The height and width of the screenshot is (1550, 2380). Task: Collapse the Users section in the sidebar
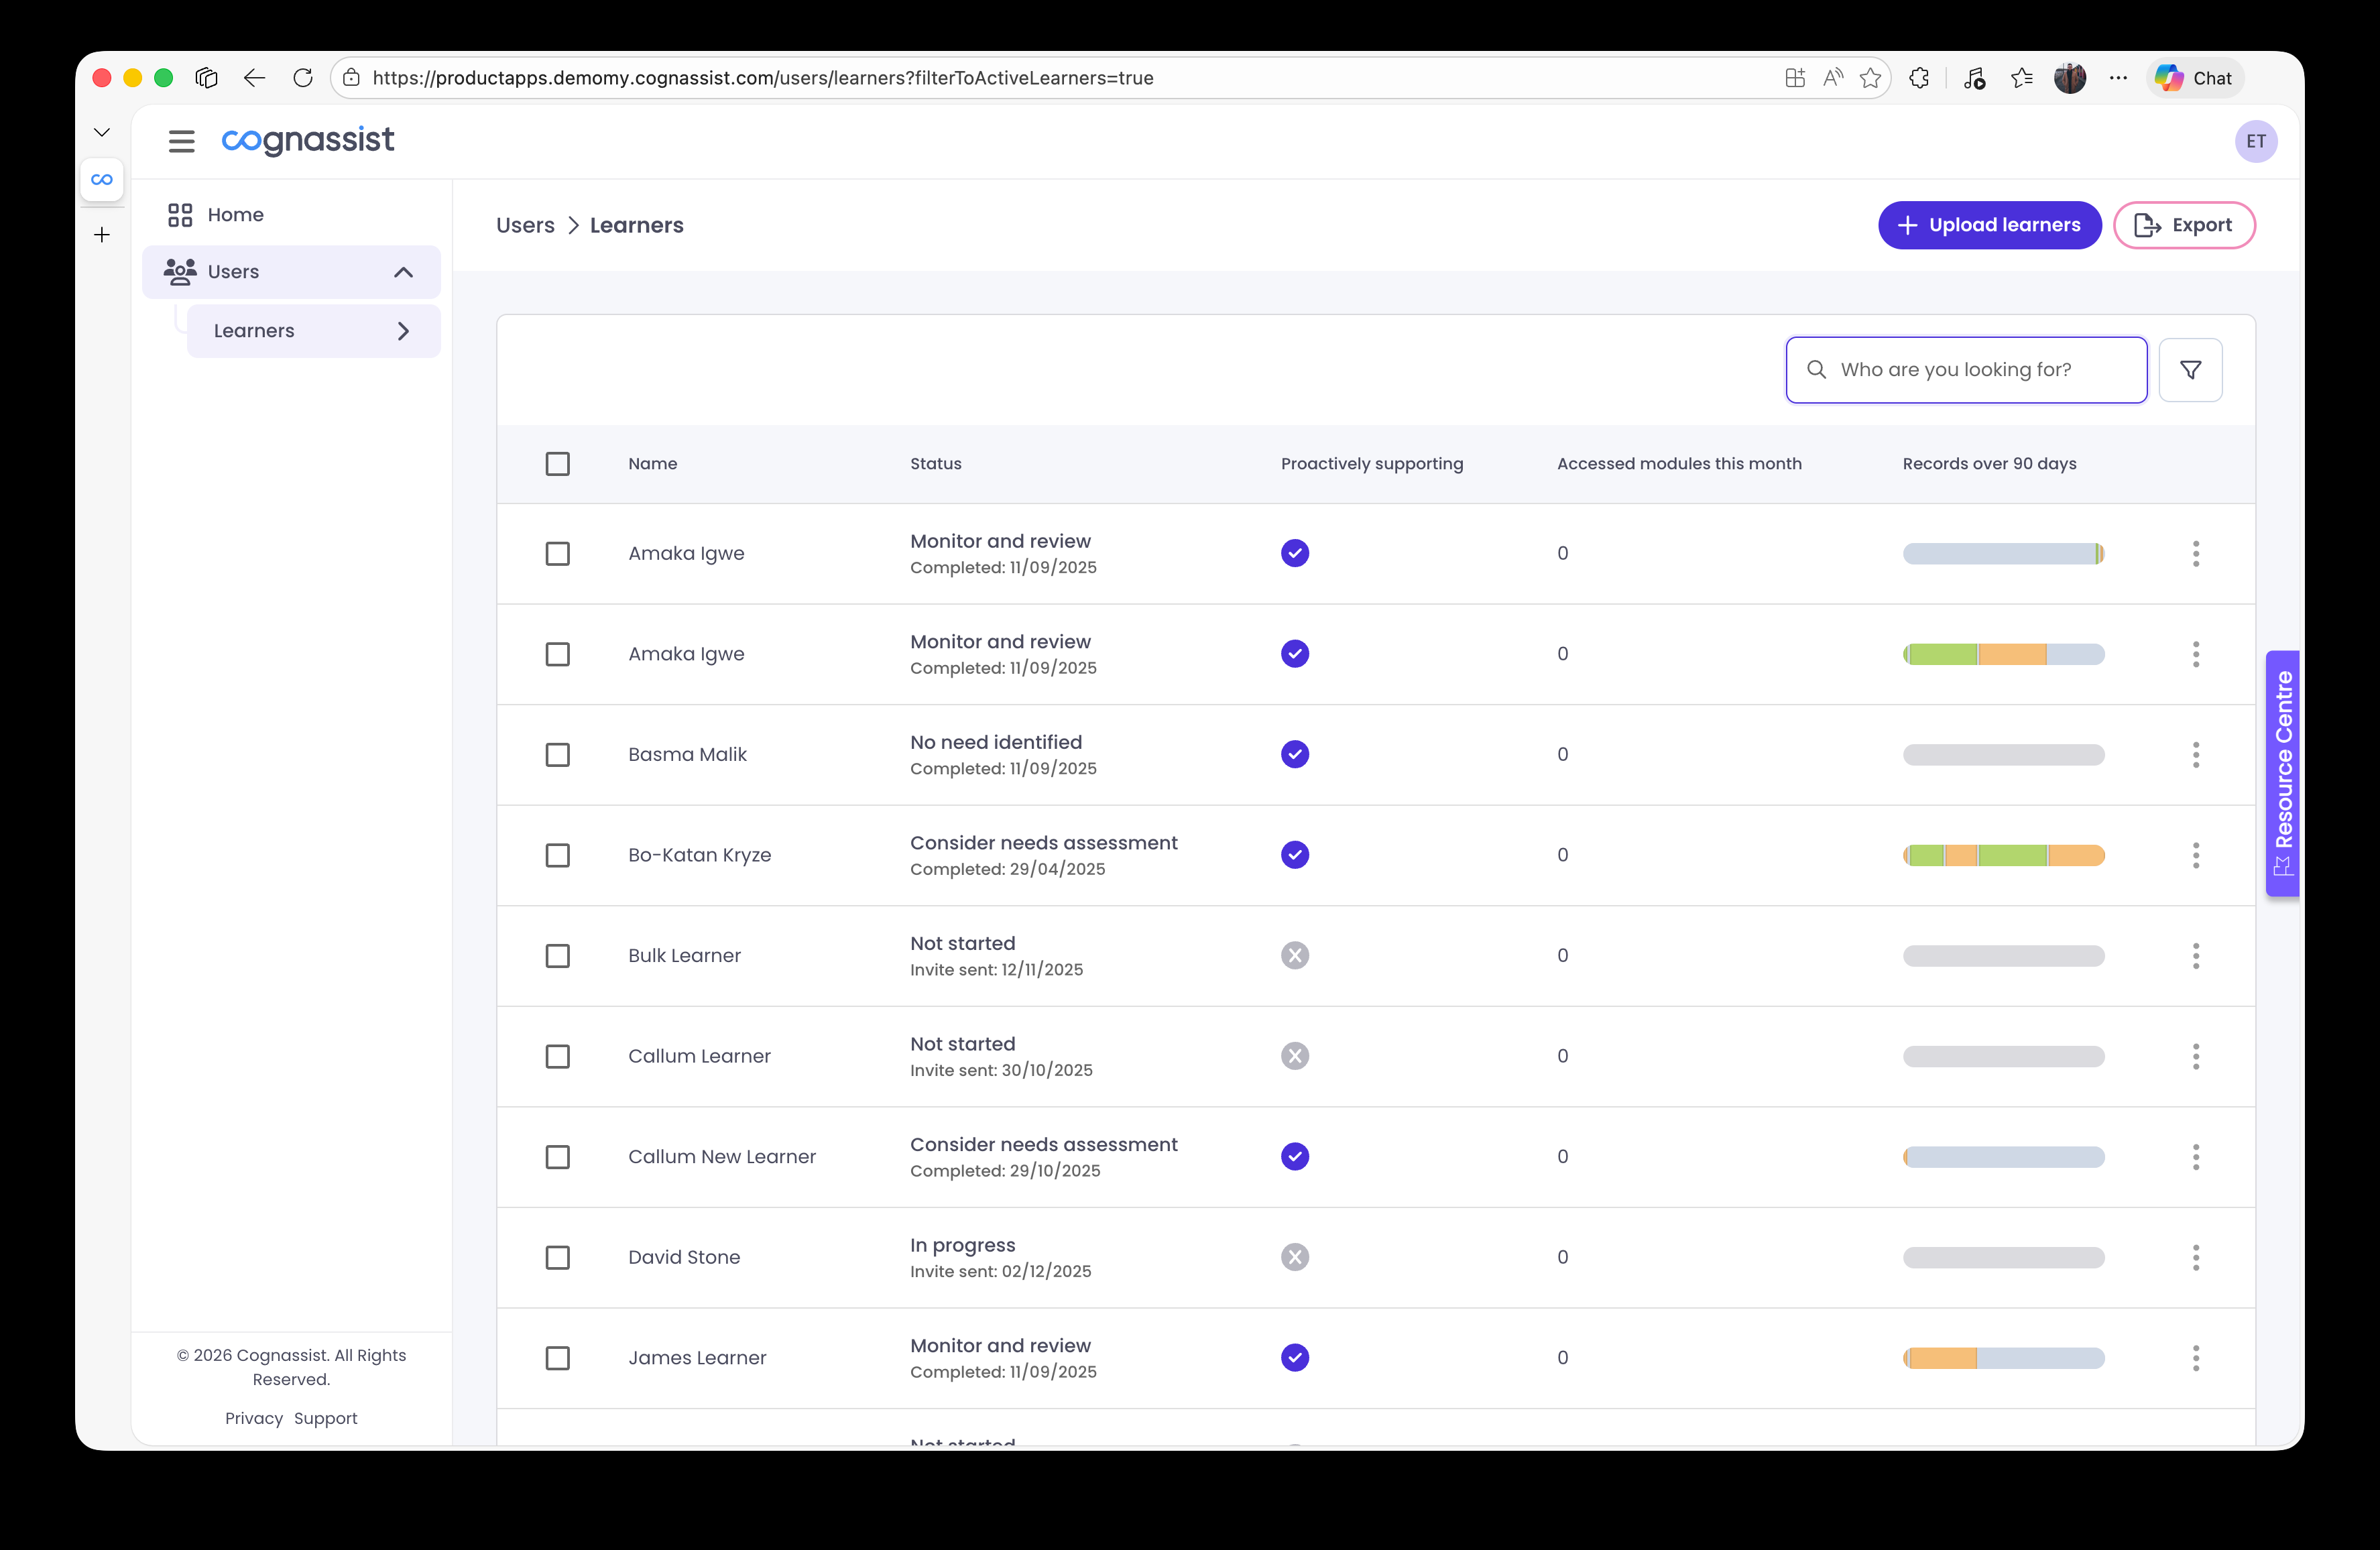(403, 271)
